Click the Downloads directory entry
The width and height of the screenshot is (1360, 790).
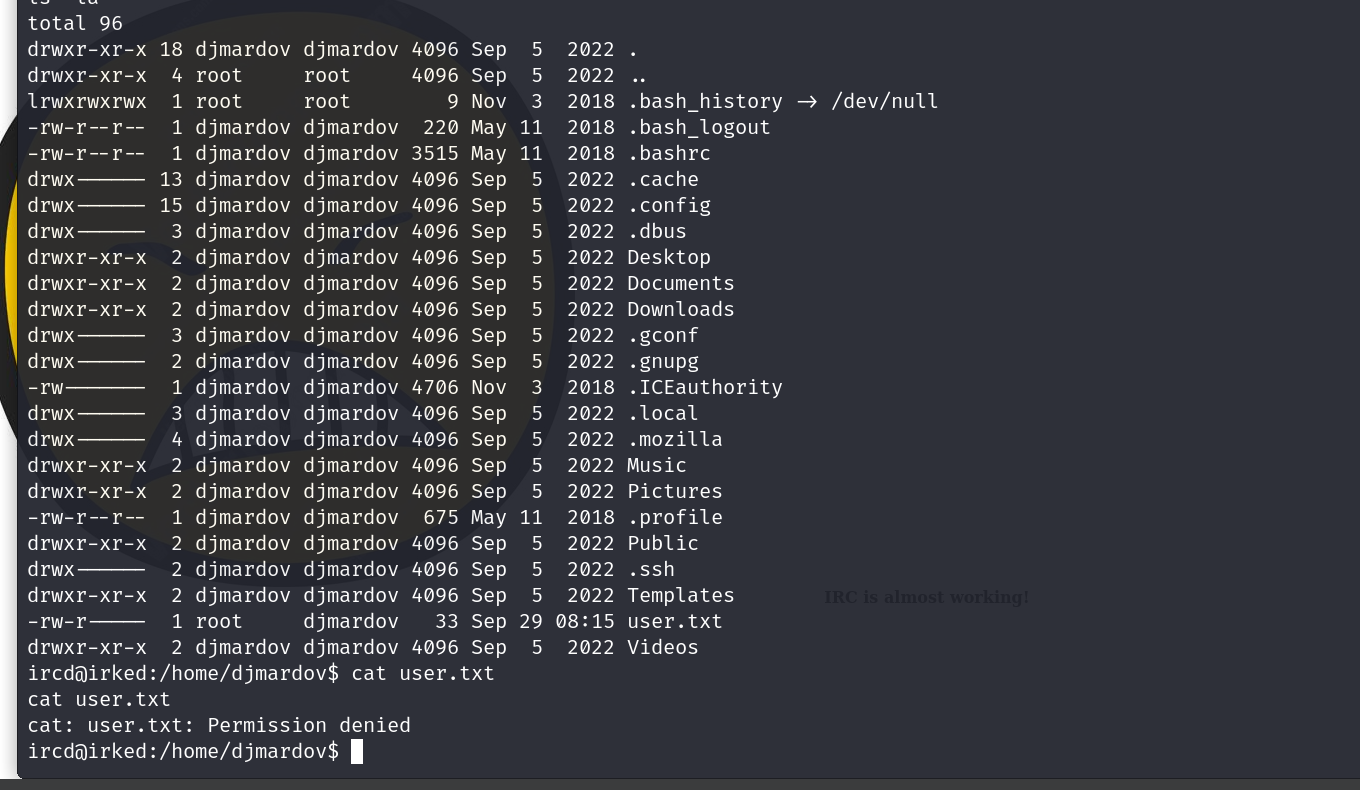(x=680, y=309)
